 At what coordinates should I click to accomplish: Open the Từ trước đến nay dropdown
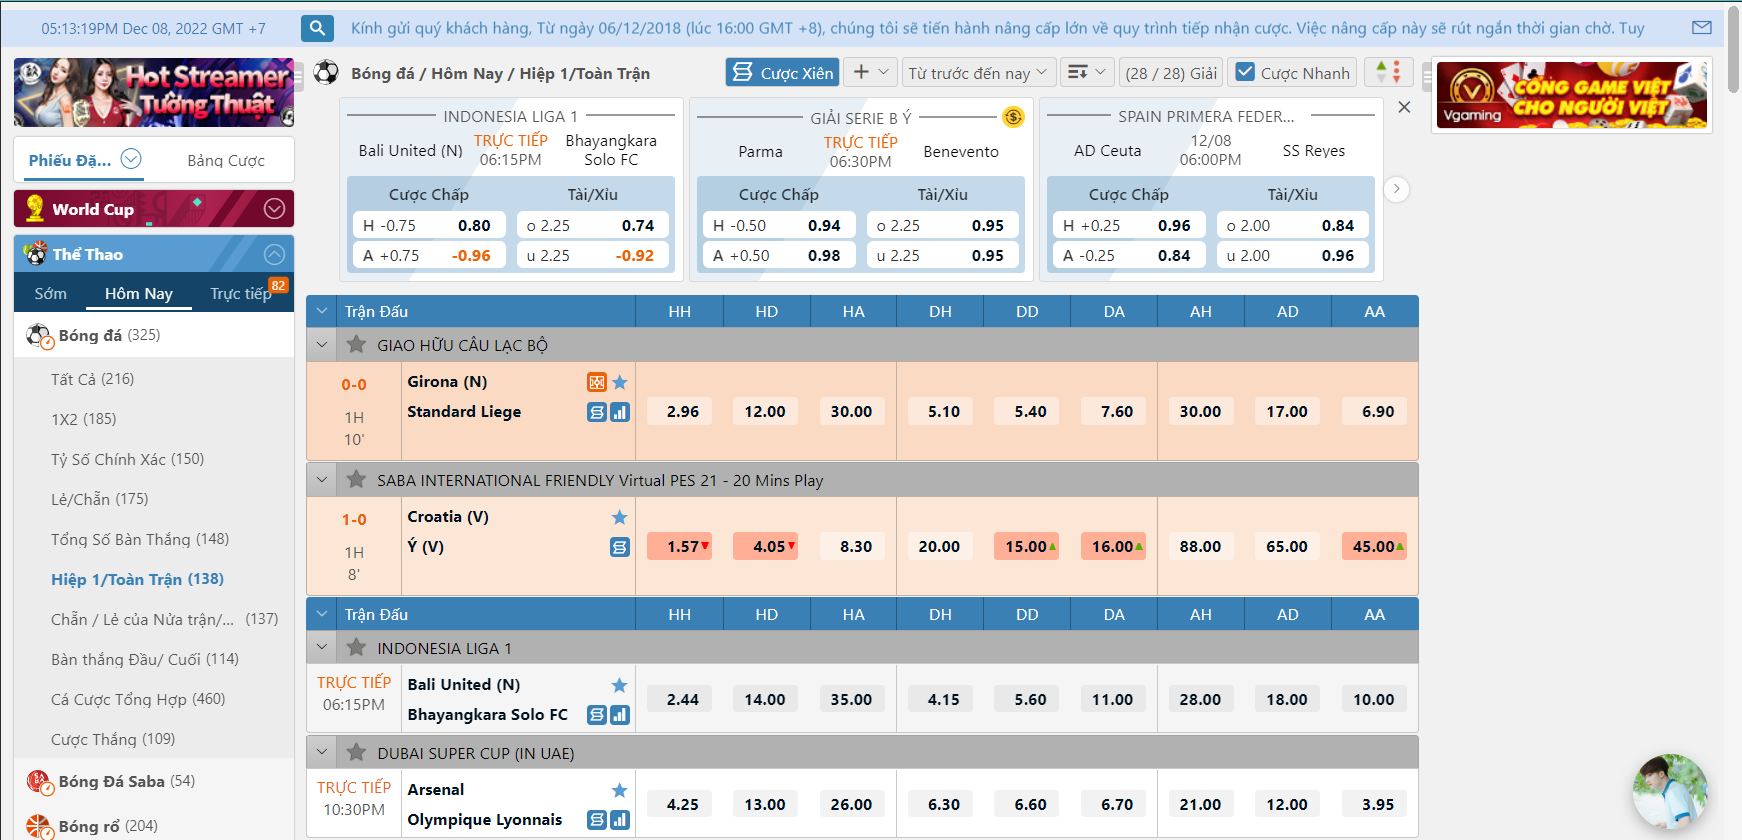[976, 72]
